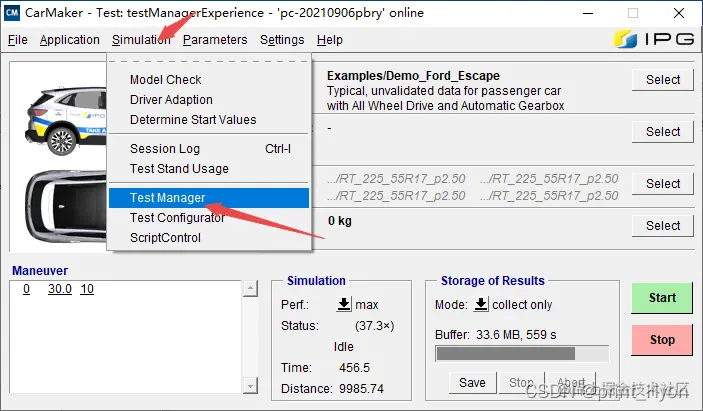Click the Stop button in Storage of Results

point(521,383)
